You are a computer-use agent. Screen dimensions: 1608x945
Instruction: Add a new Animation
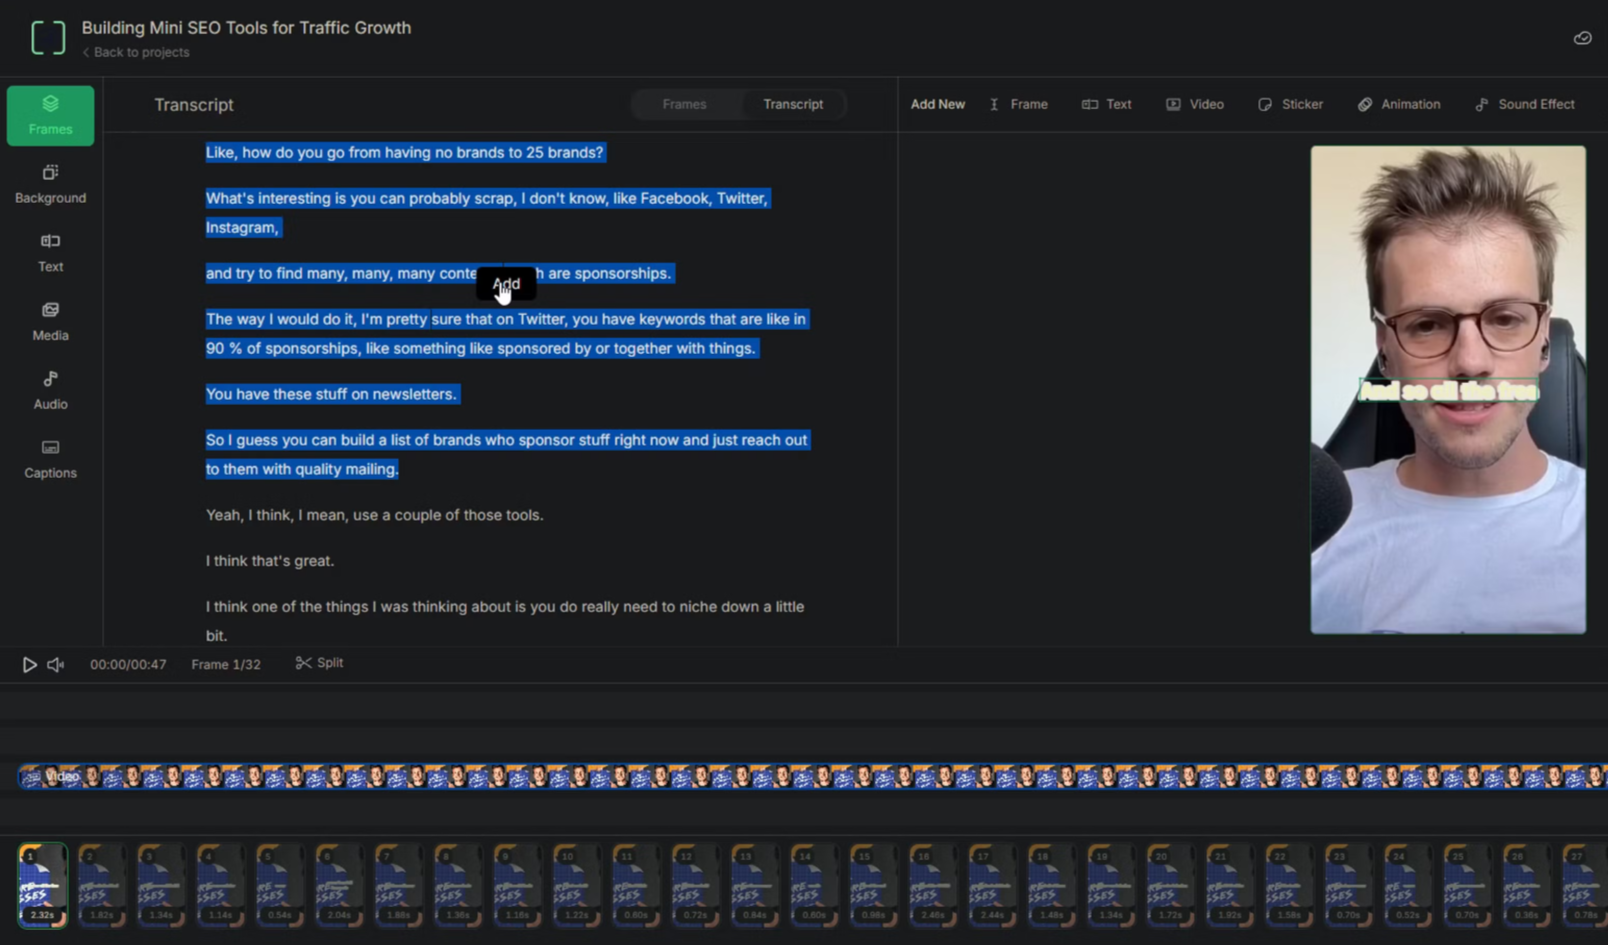click(1399, 104)
